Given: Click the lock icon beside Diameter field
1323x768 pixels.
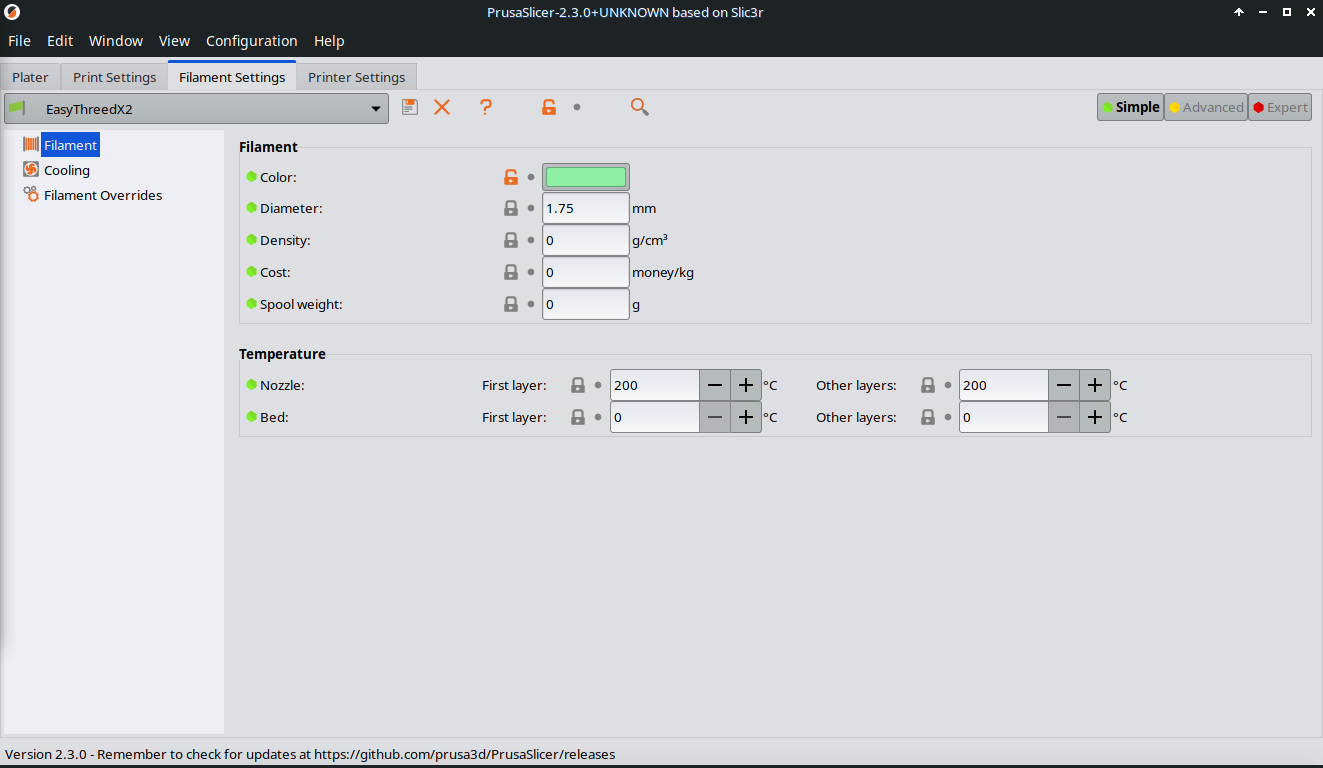Looking at the screenshot, I should tap(511, 209).
